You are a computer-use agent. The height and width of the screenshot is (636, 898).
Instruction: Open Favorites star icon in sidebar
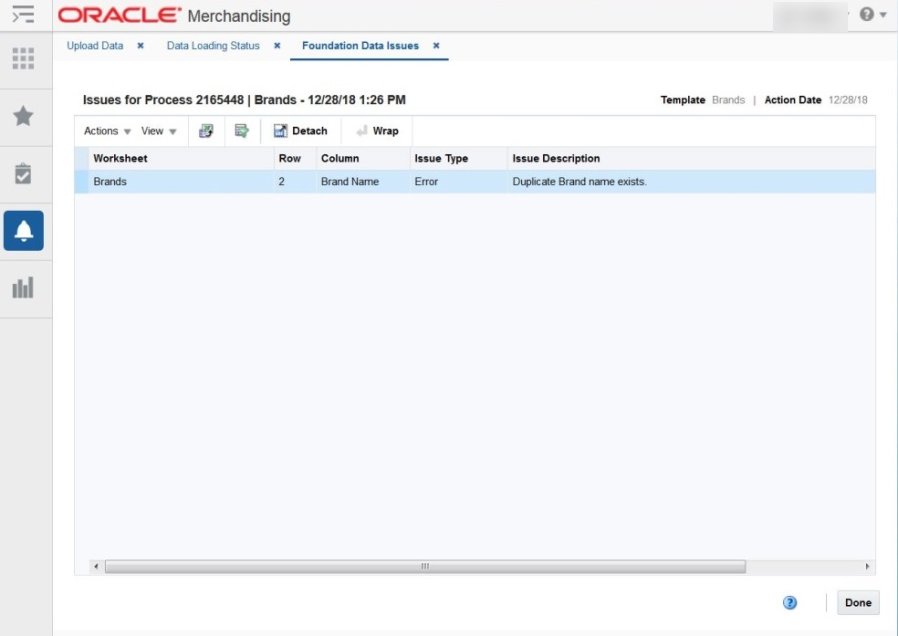pos(23,116)
